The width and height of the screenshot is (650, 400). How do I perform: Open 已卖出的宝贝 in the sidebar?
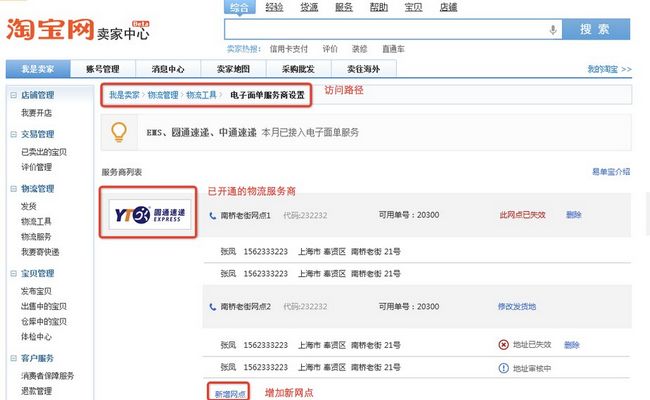(44, 152)
